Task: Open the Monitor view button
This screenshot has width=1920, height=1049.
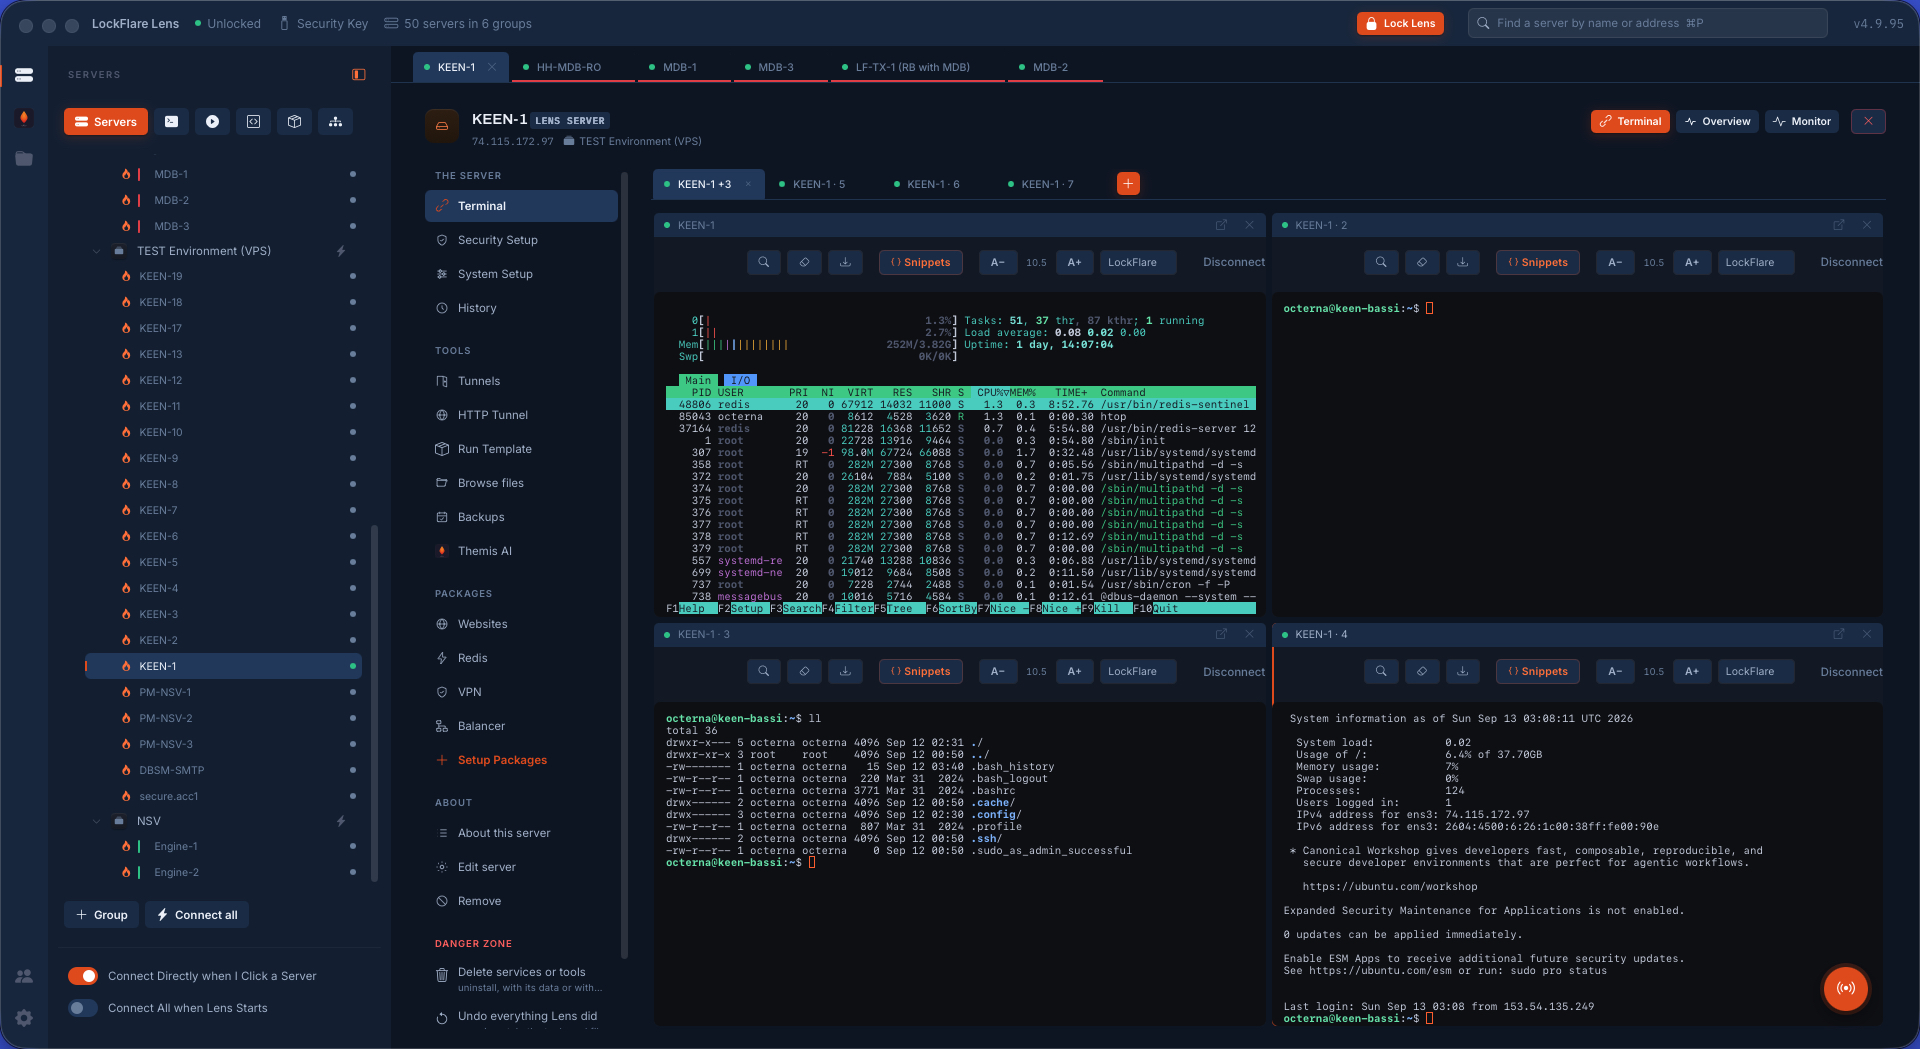Action: 1801,121
